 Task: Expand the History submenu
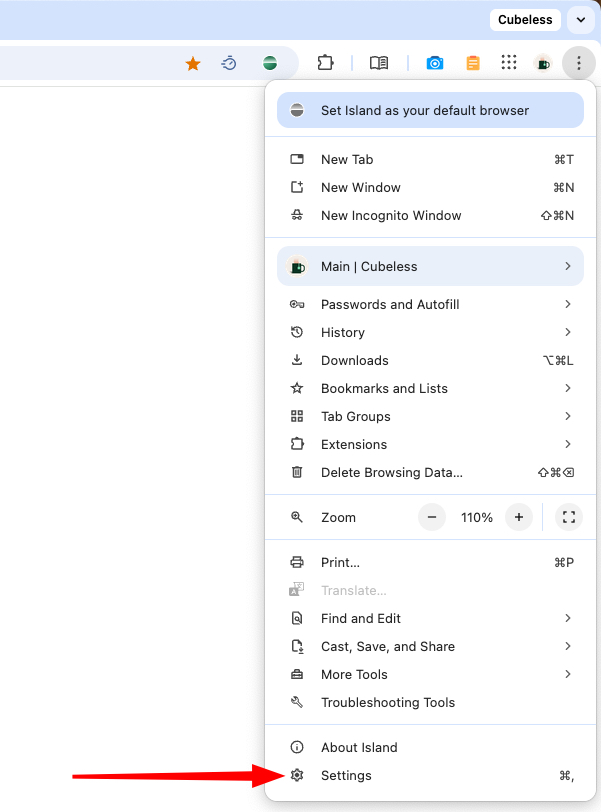(x=430, y=332)
